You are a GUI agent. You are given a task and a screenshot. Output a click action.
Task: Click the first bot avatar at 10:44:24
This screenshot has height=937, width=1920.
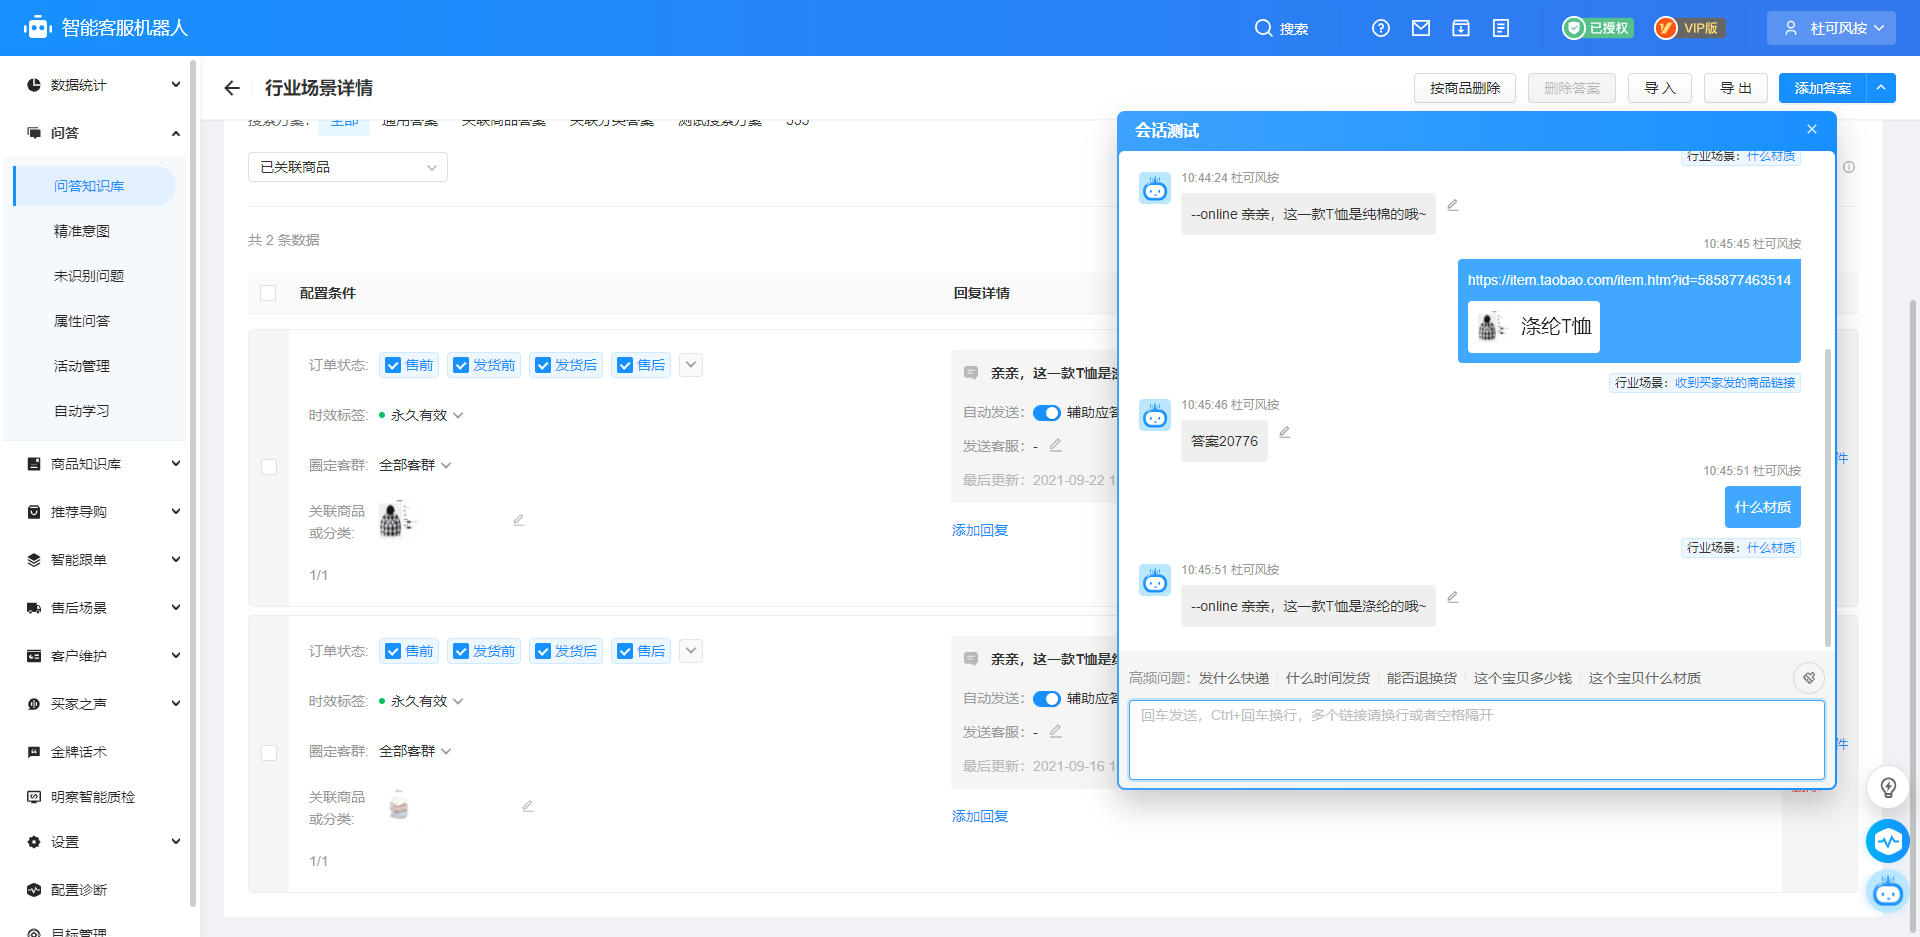point(1155,188)
